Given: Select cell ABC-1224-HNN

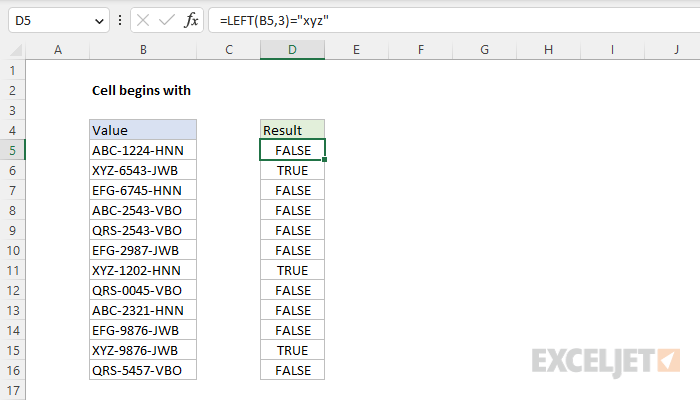Looking at the screenshot, I should click(143, 150).
